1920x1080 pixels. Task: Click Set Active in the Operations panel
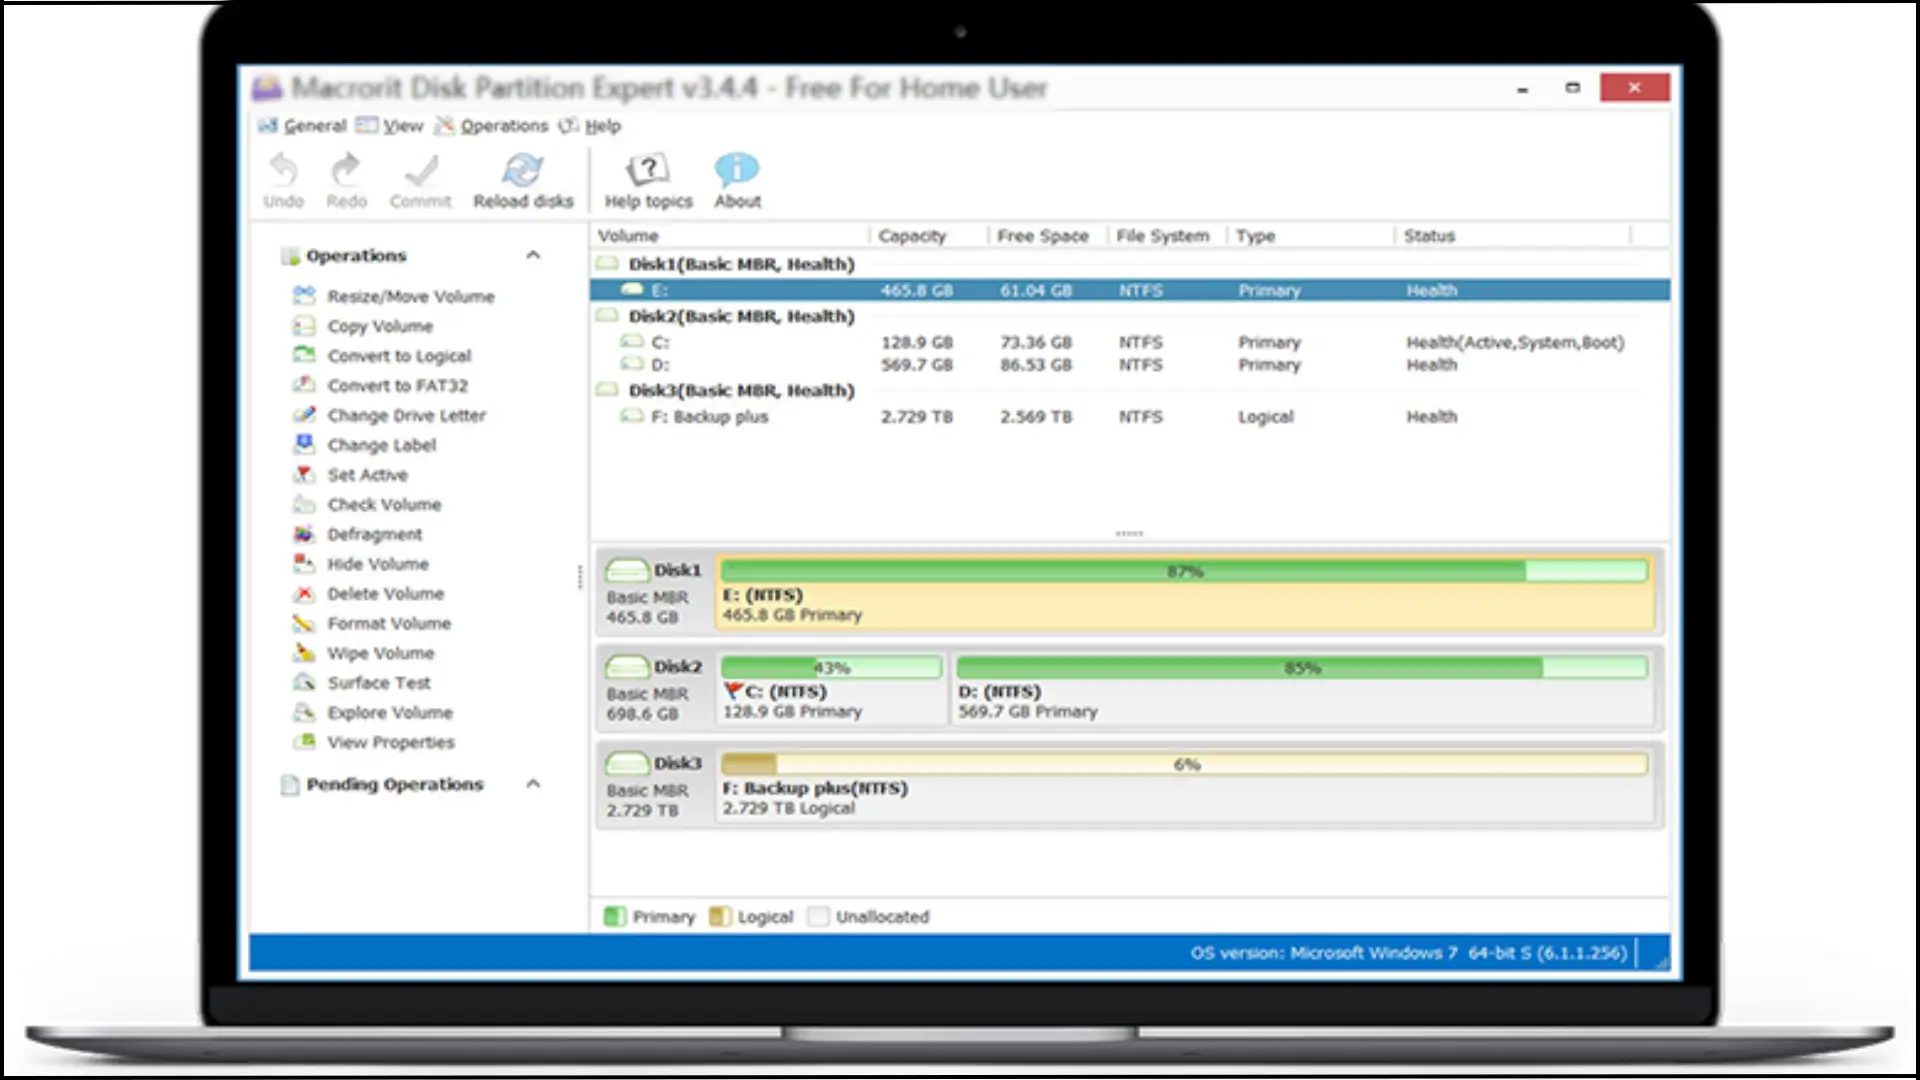coord(350,475)
